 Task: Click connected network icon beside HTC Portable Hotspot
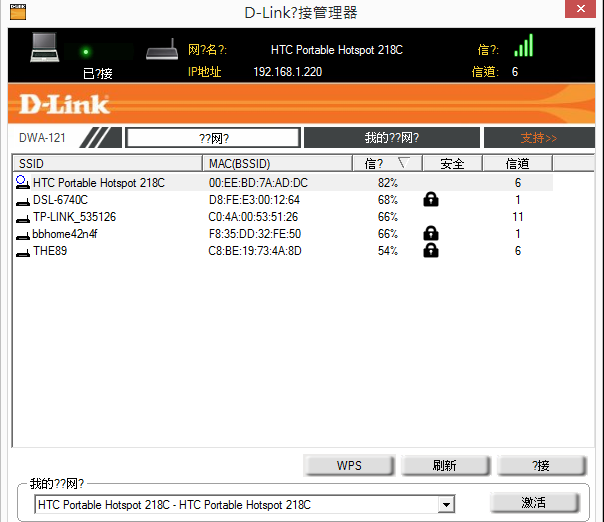point(22,182)
